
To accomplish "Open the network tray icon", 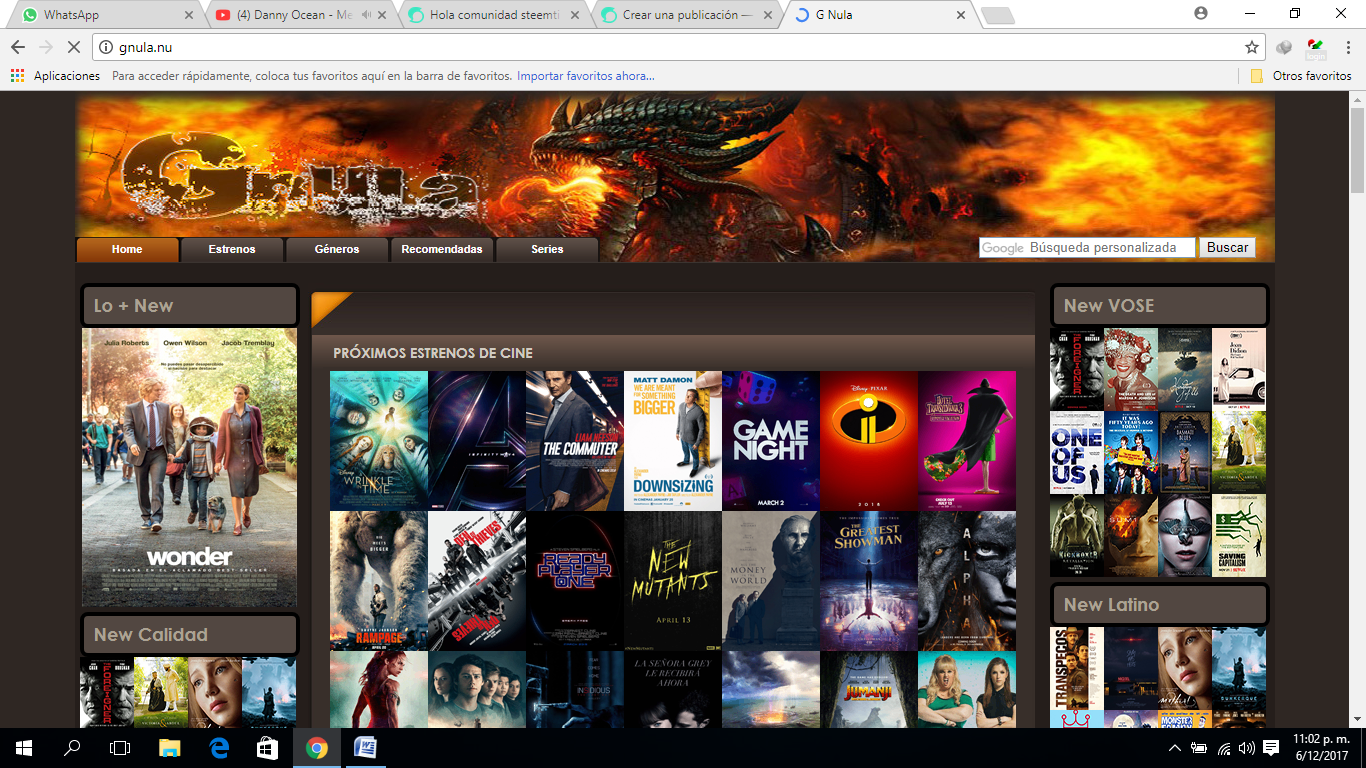I will [x=1222, y=748].
